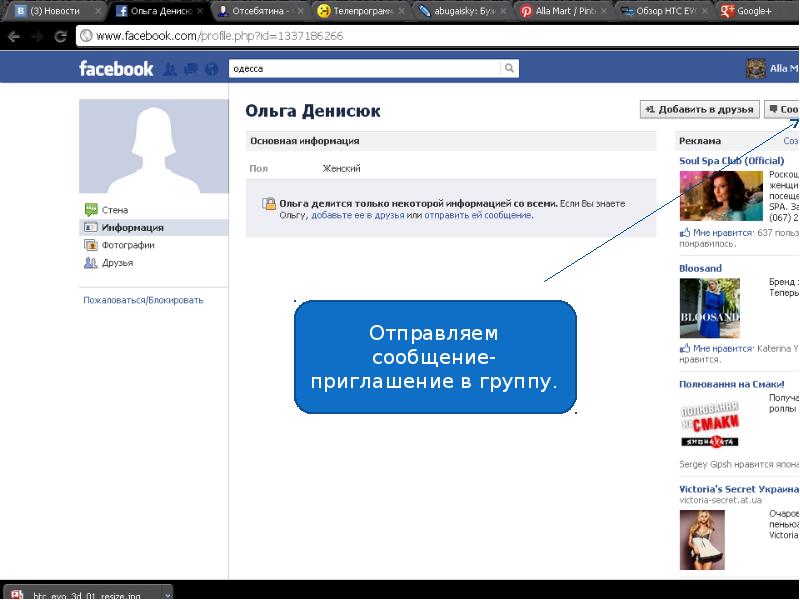Screen dimensions: 800x600
Task: Click the Сообщение button on profile
Action: point(783,110)
